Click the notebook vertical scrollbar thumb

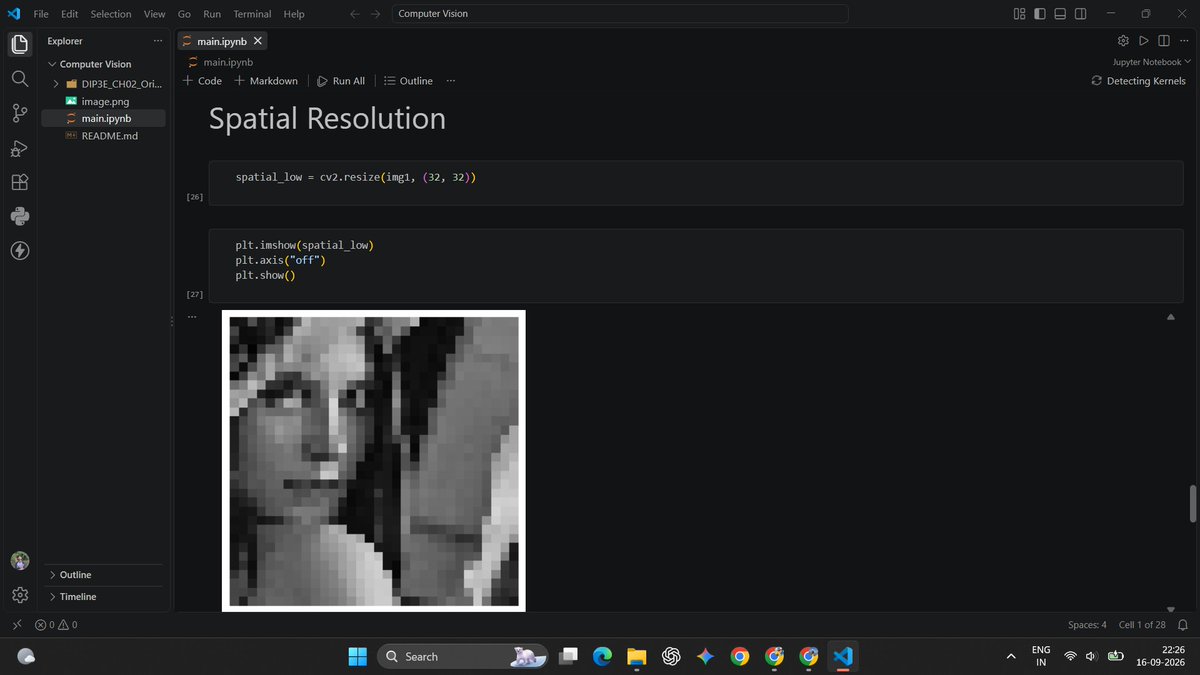(x=1193, y=503)
